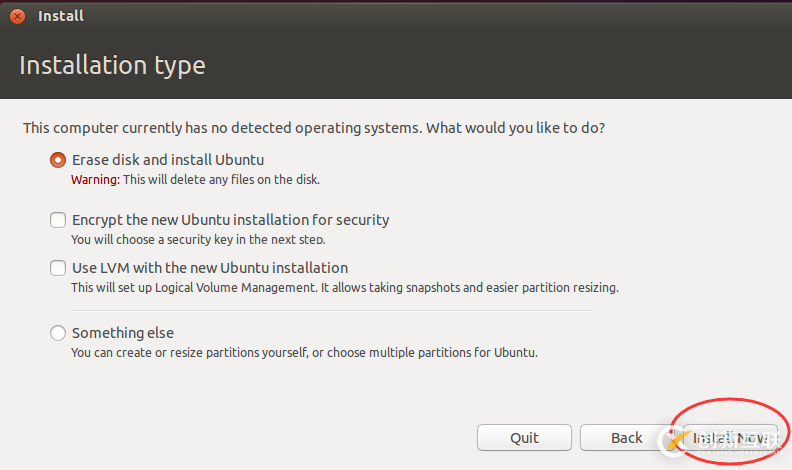Click 'You will choose a security key' text
Viewport: 792px width, 470px height.
pos(198,239)
